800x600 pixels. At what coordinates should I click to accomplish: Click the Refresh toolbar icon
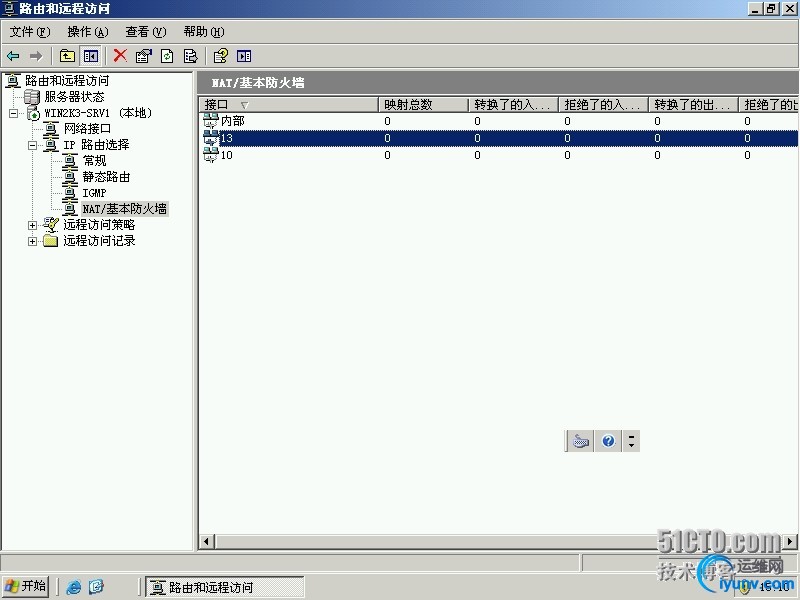(167, 56)
